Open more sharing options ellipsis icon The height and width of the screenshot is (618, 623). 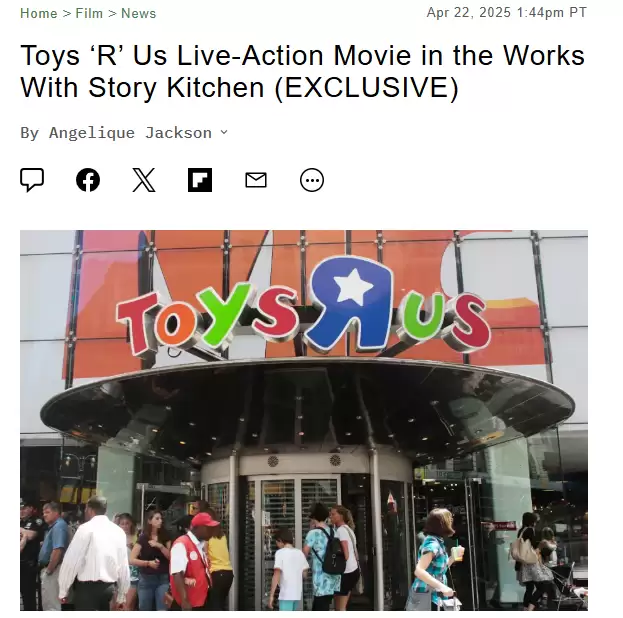coord(312,180)
